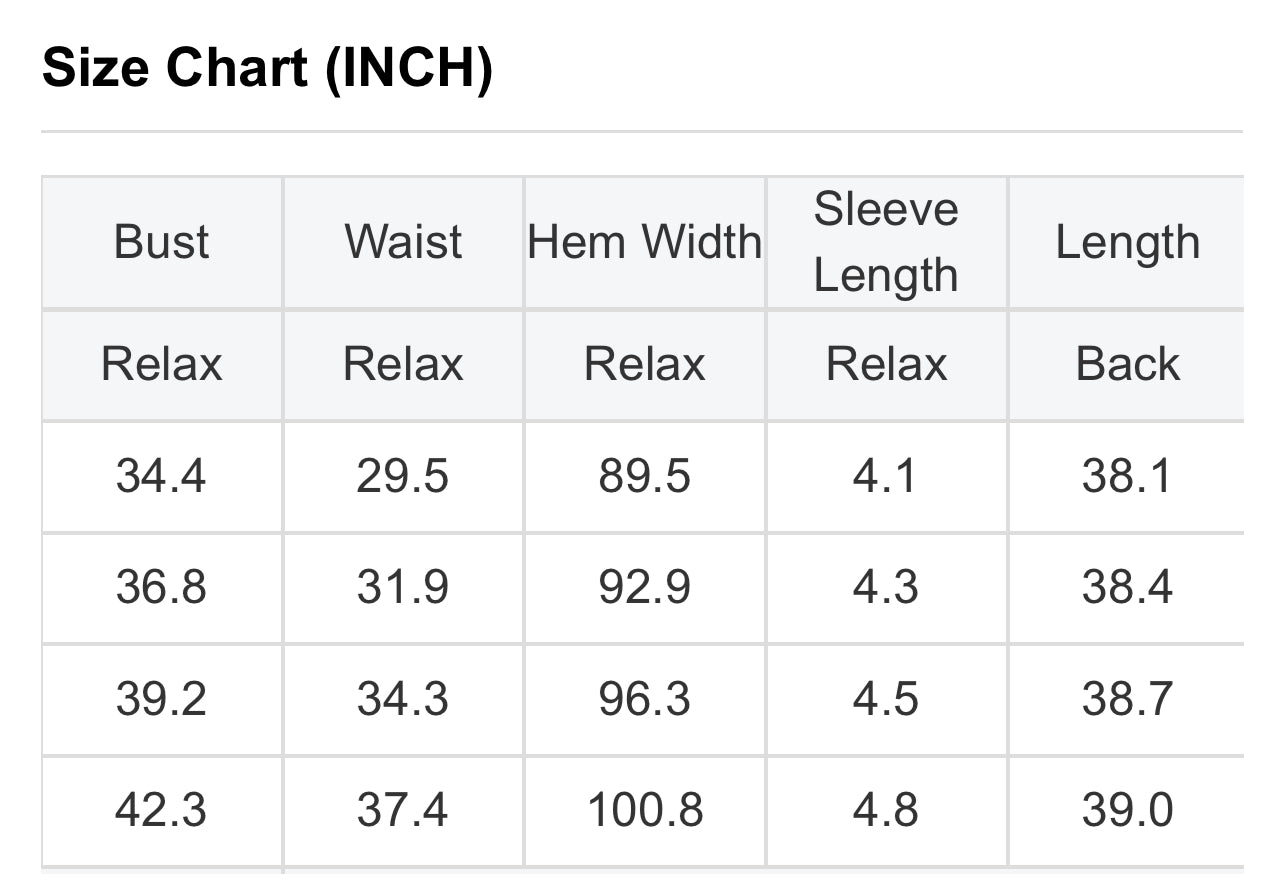Click the Sleeve Length column header
This screenshot has width=1284, height=874.
pos(886,242)
